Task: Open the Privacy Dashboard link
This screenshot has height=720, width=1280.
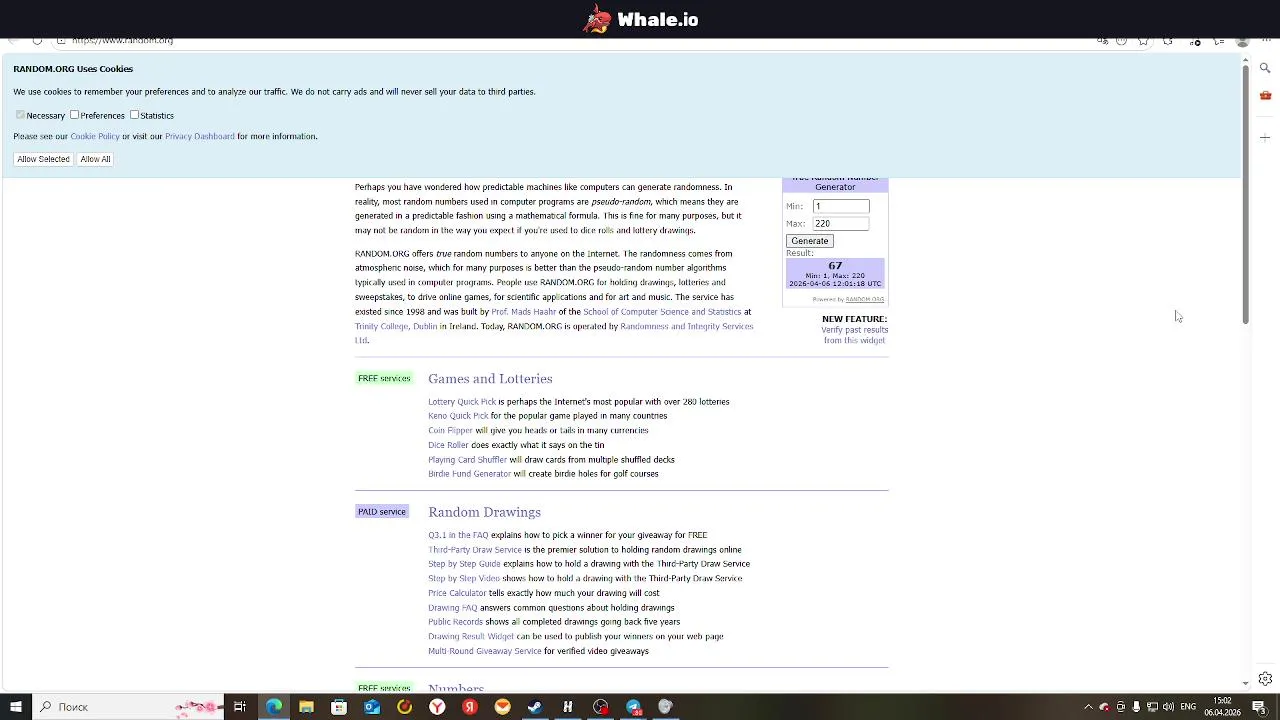Action: pos(200,136)
